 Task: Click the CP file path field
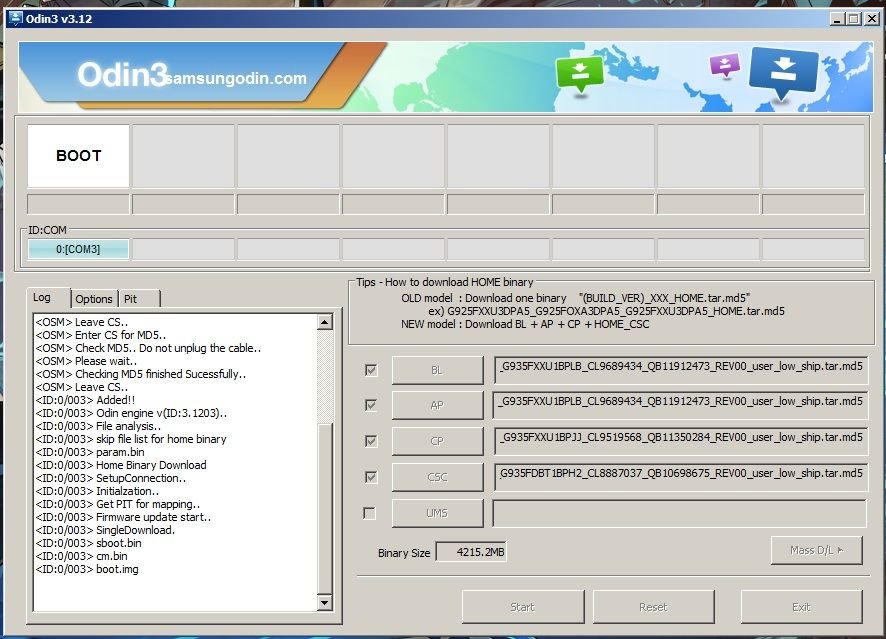(x=680, y=441)
